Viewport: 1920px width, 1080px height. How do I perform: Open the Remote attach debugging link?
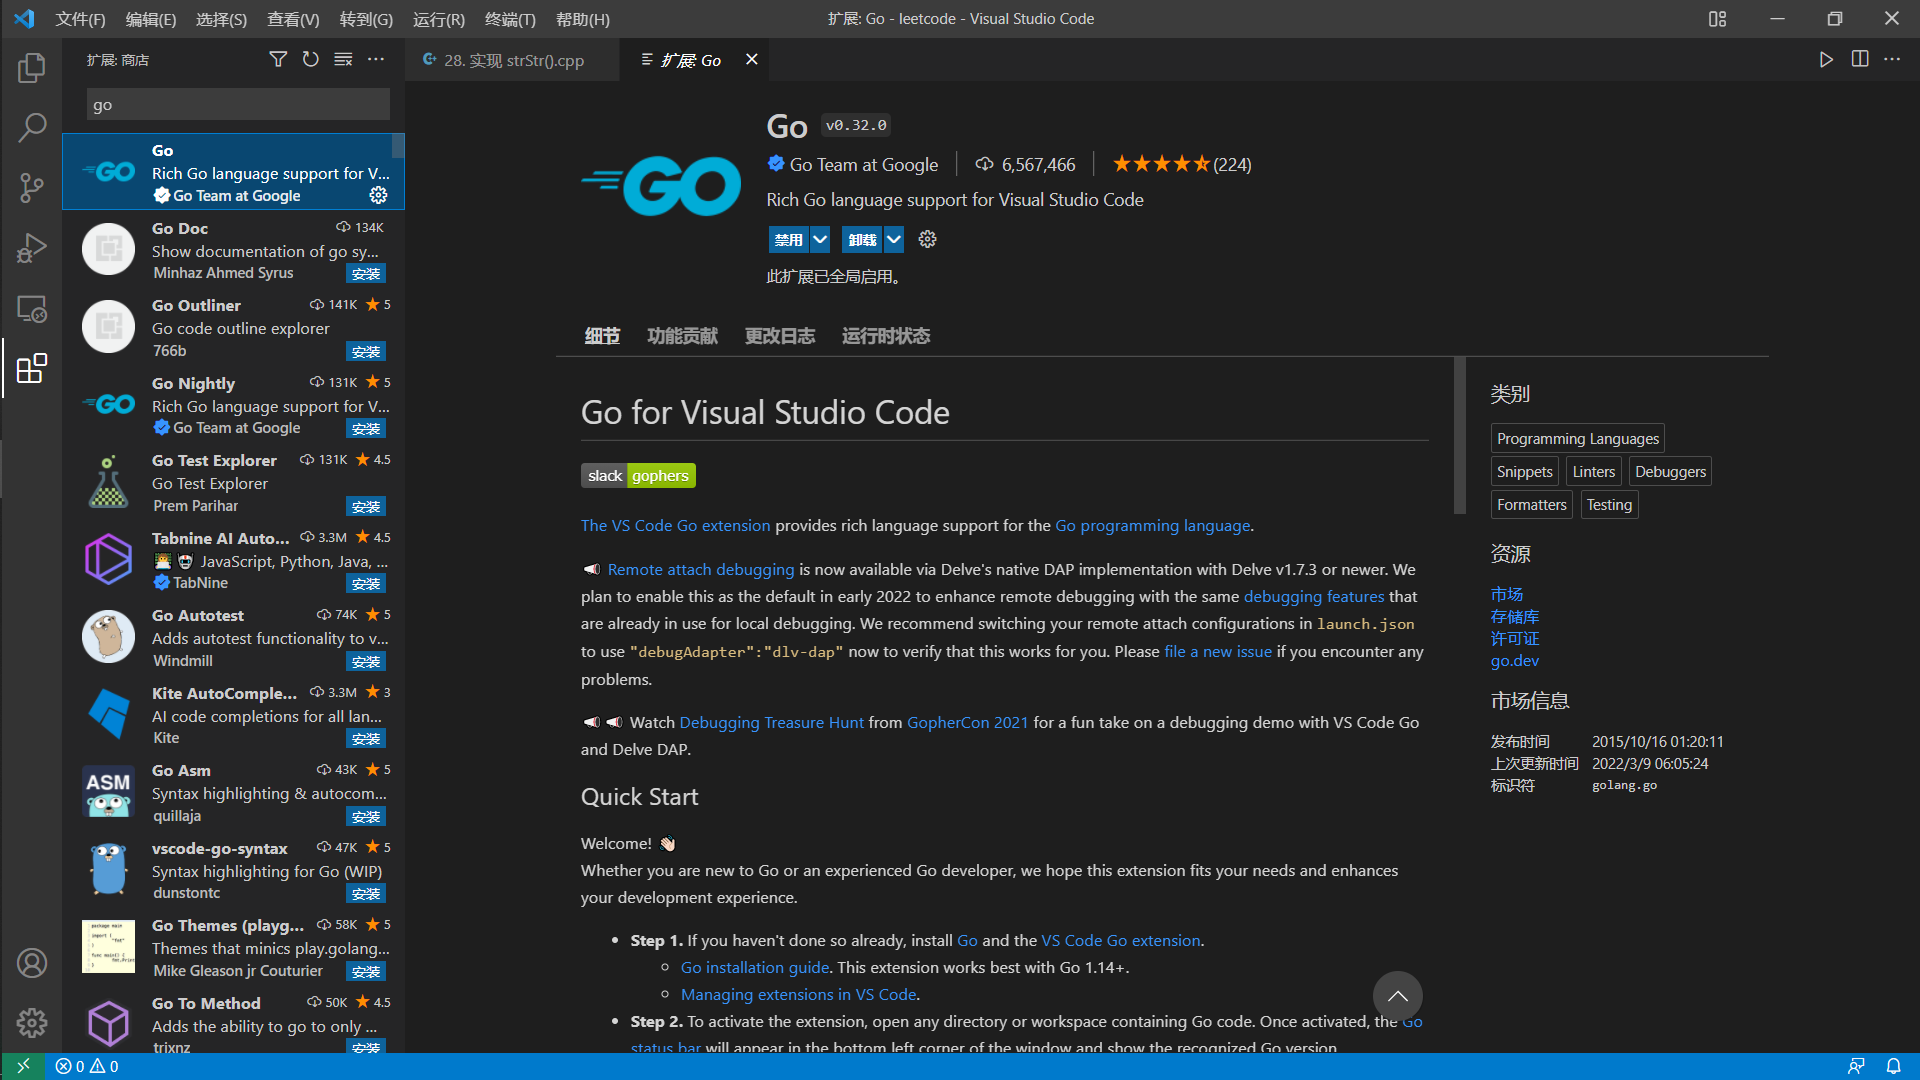click(701, 570)
